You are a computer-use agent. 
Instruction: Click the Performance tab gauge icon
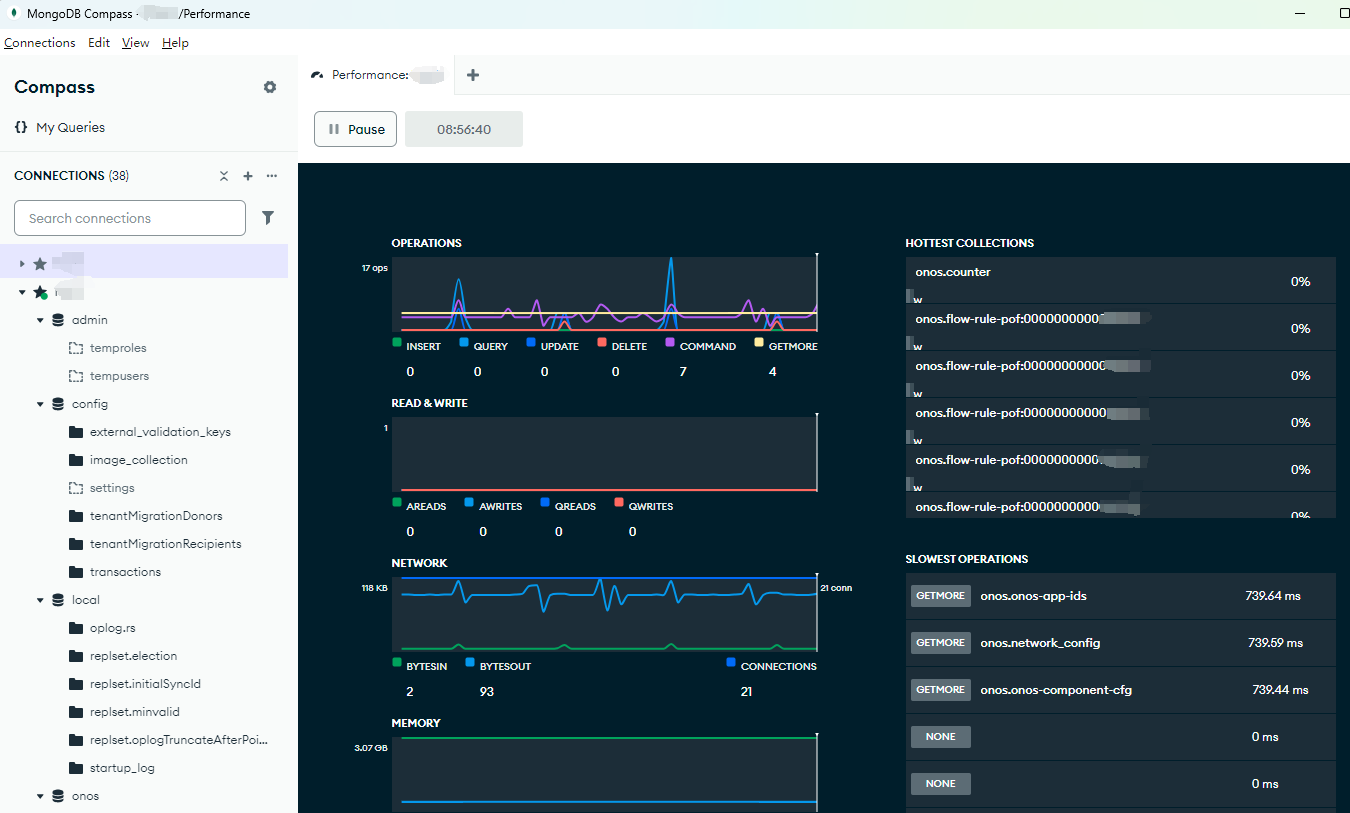click(x=318, y=75)
